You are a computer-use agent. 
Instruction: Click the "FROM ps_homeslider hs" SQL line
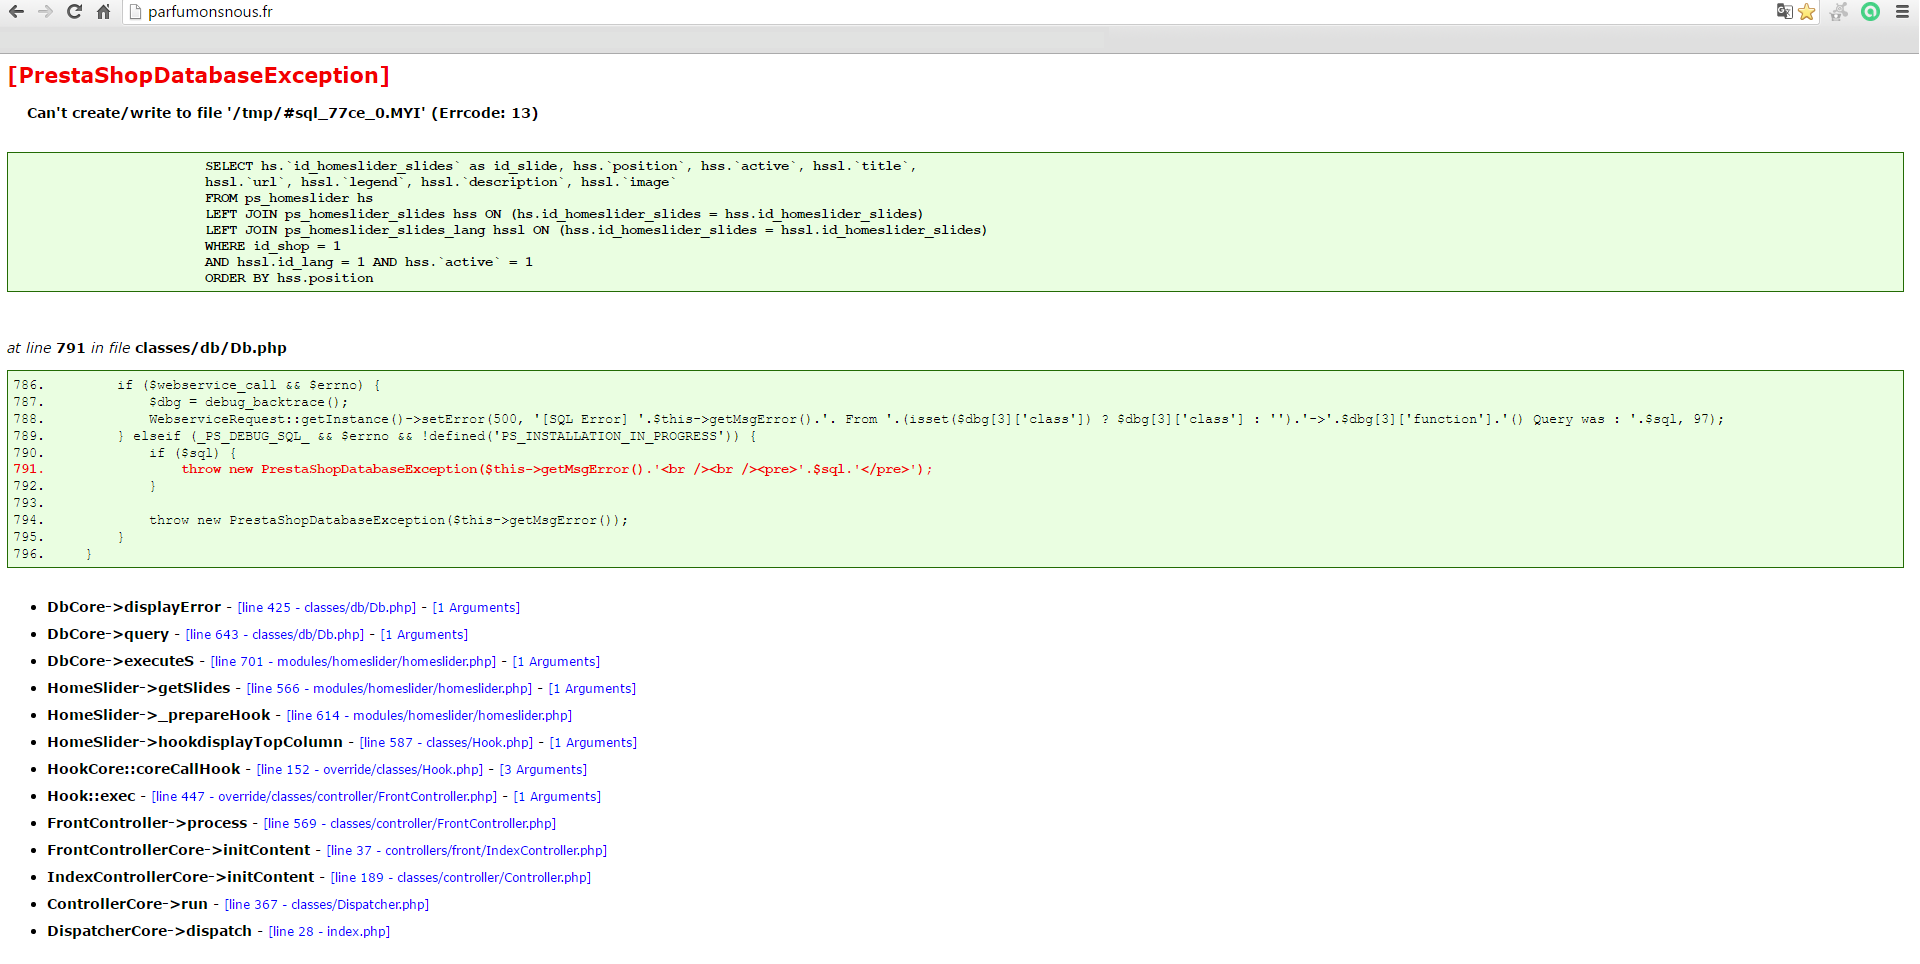click(289, 198)
